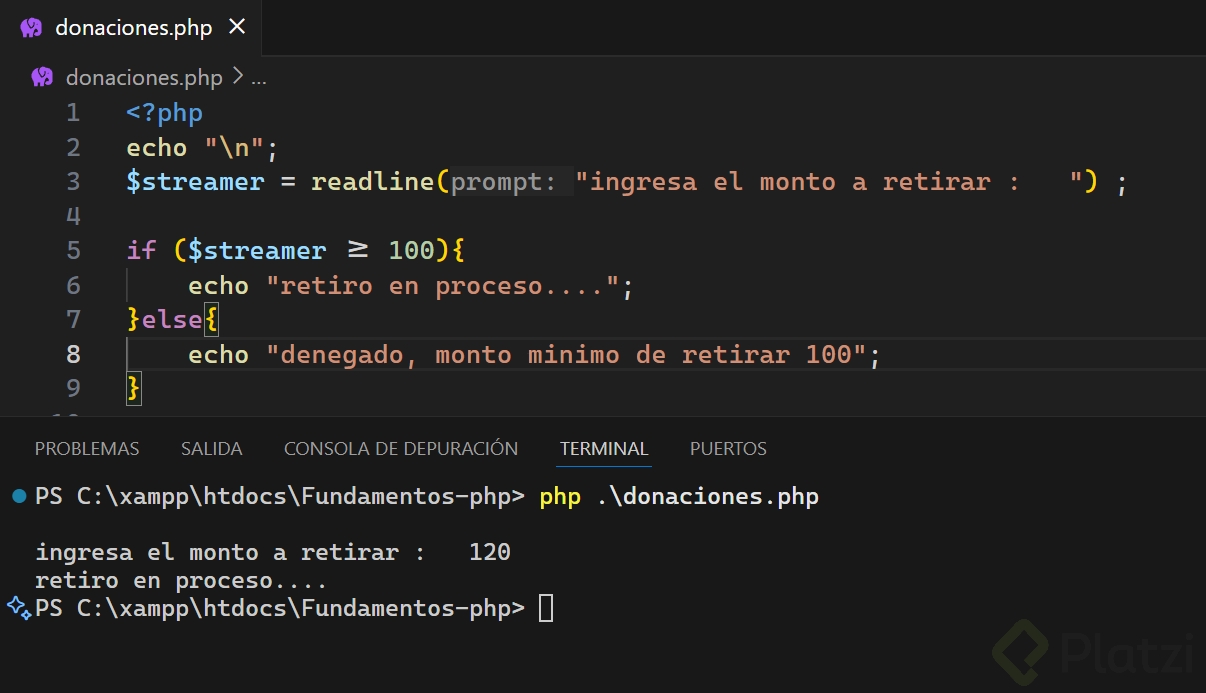Image resolution: width=1206 pixels, height=693 pixels.
Task: Open the PROBLEMAS panel tab
Action: (x=87, y=449)
